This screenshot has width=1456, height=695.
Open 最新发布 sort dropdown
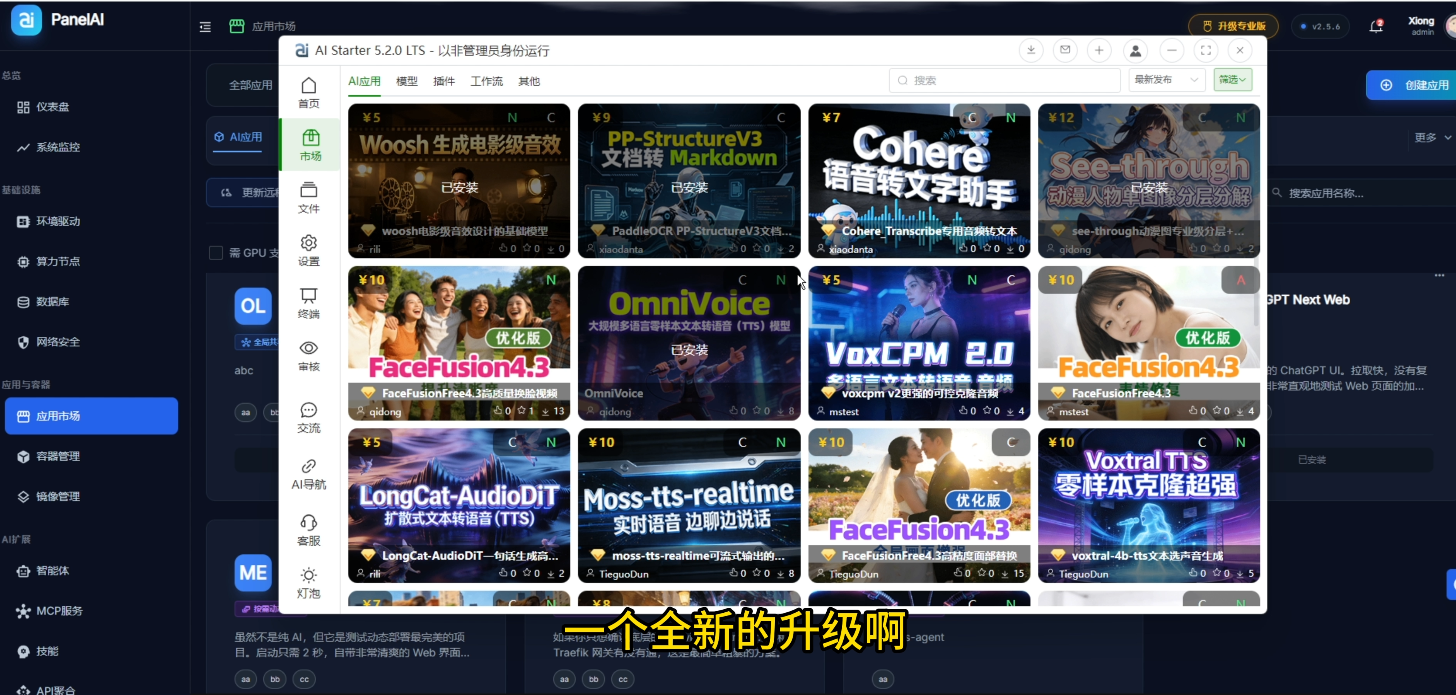(x=1167, y=80)
